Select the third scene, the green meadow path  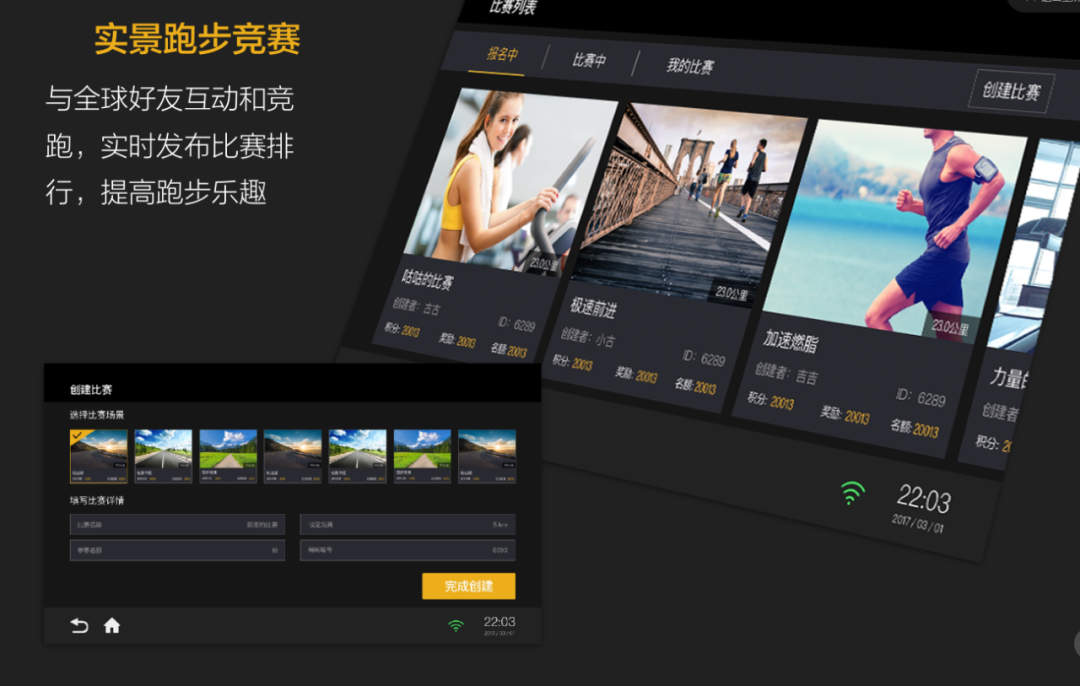(x=228, y=456)
